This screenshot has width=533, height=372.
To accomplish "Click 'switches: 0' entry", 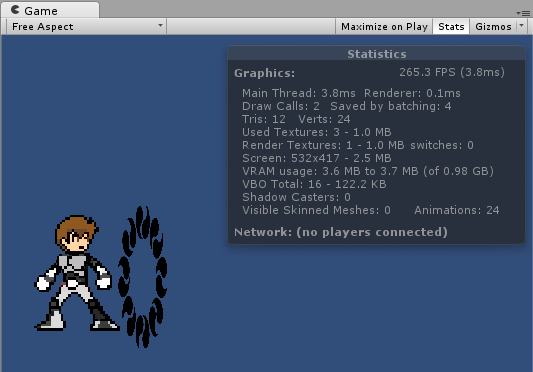I will pos(442,145).
